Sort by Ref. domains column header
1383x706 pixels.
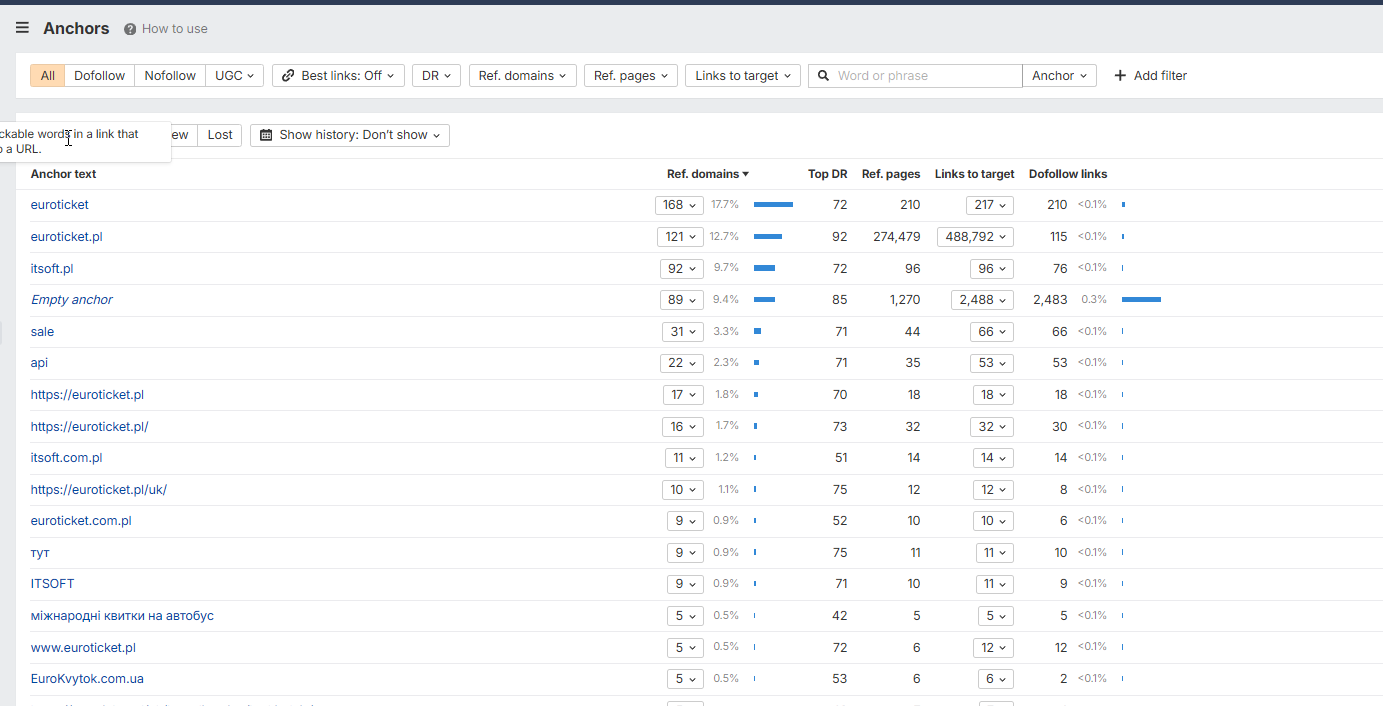click(x=707, y=174)
